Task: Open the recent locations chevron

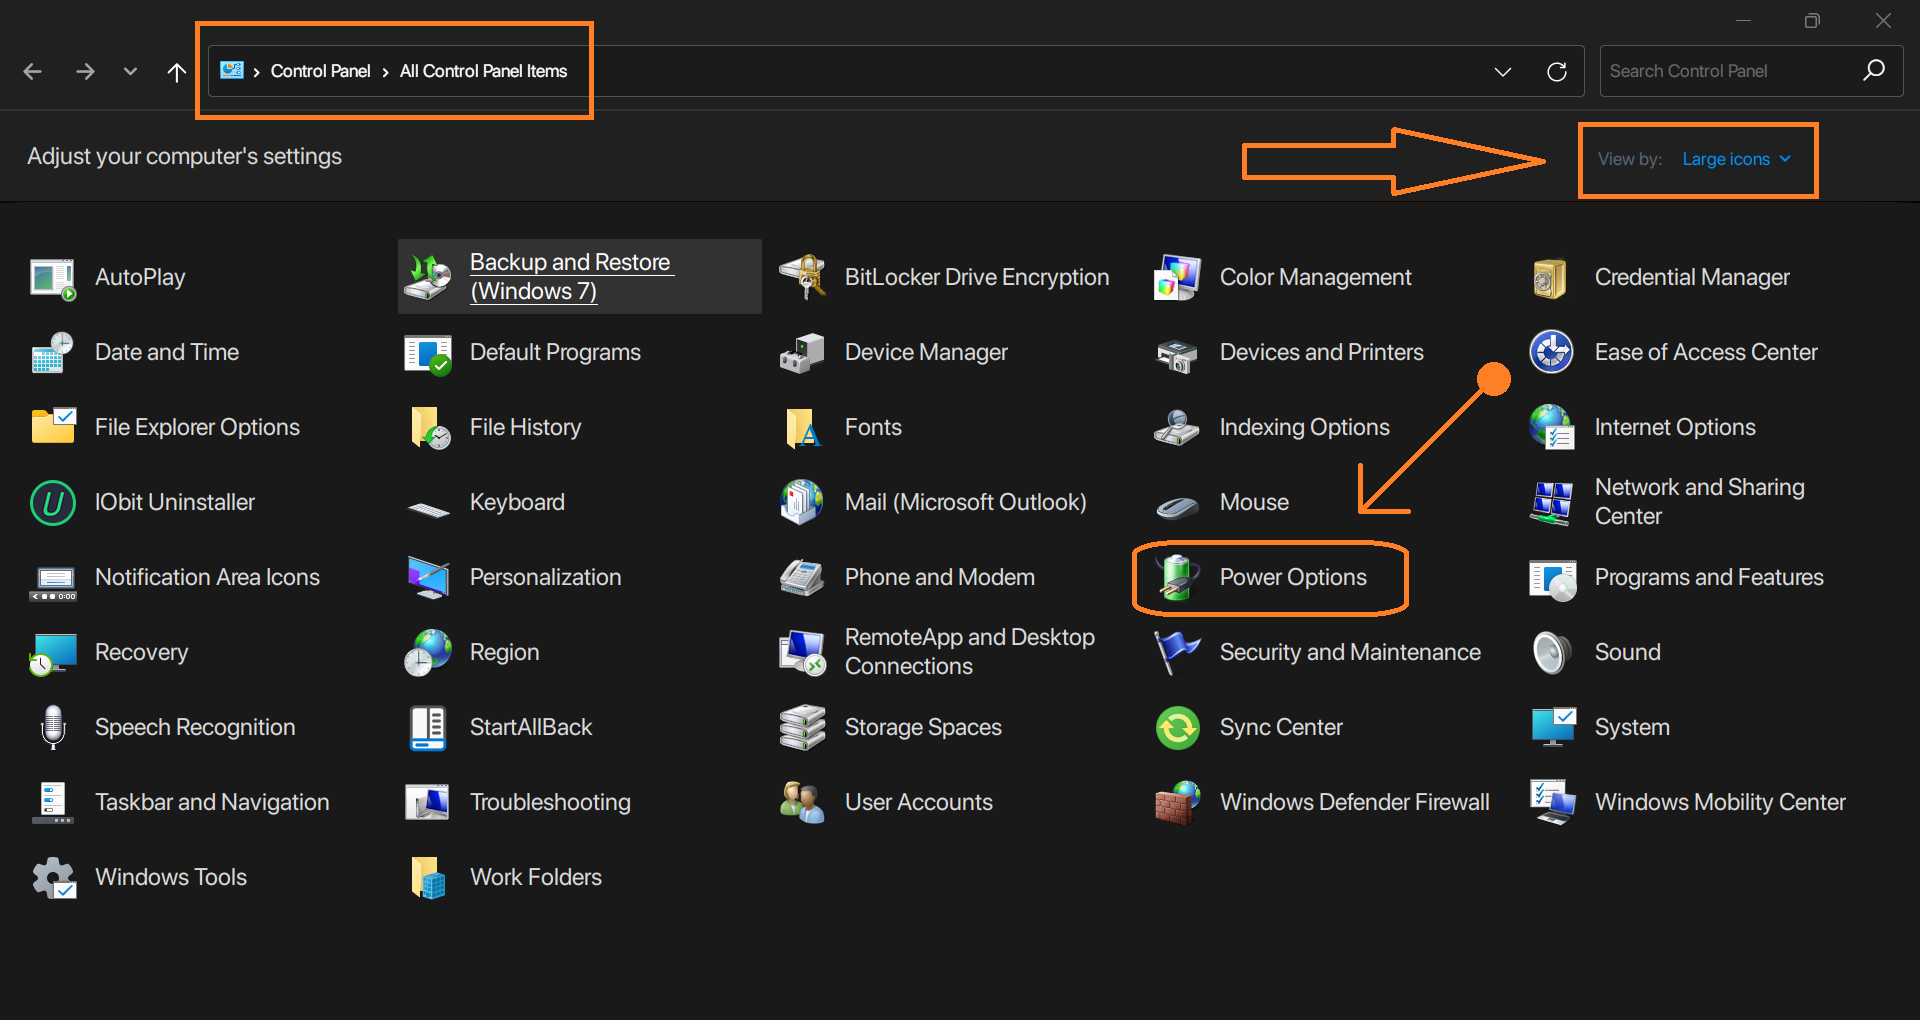Action: [x=130, y=71]
